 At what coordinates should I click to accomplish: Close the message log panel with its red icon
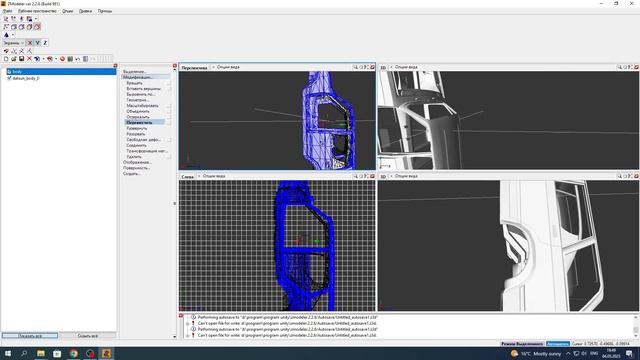181,316
